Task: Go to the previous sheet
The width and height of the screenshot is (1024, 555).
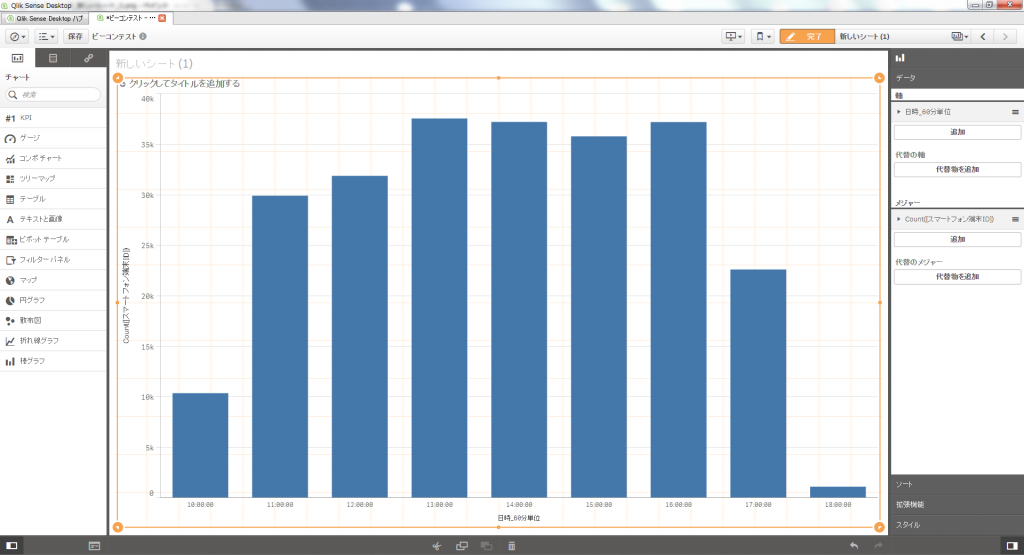Action: coord(983,36)
